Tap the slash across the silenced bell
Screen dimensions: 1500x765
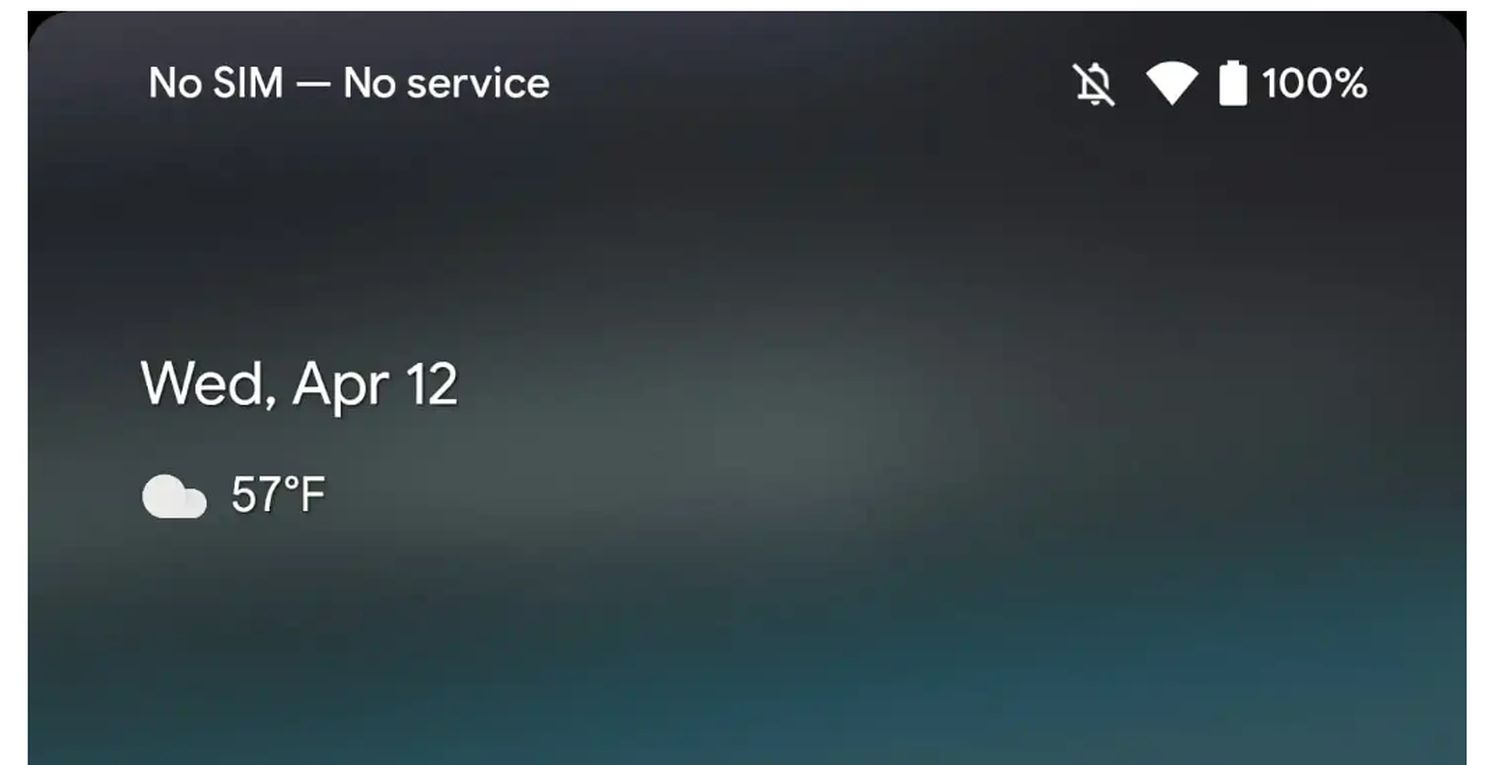(x=1093, y=84)
